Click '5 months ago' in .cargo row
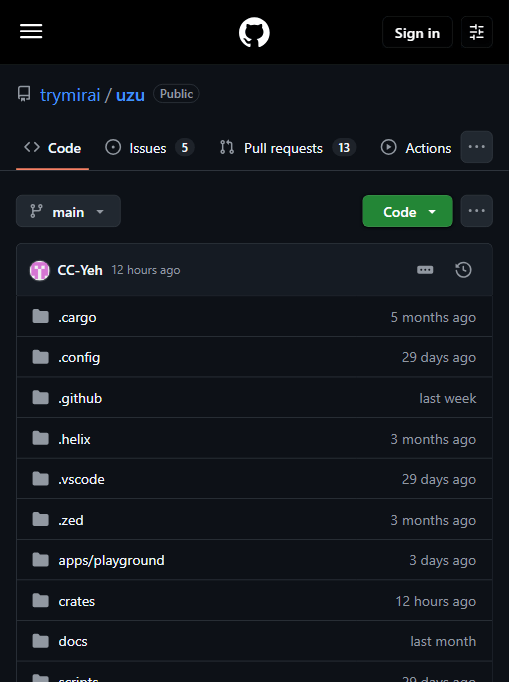 (x=433, y=318)
